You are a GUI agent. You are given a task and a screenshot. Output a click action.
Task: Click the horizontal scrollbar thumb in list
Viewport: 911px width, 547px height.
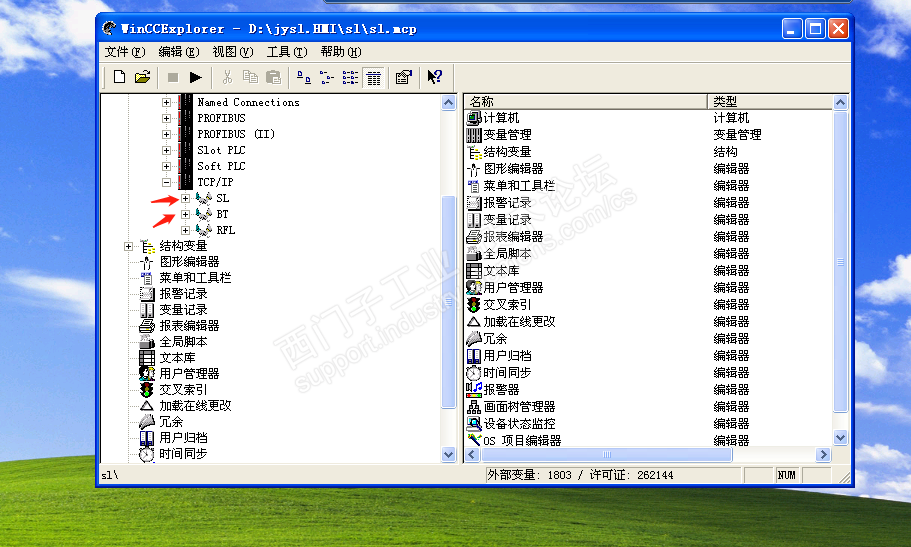(607, 455)
